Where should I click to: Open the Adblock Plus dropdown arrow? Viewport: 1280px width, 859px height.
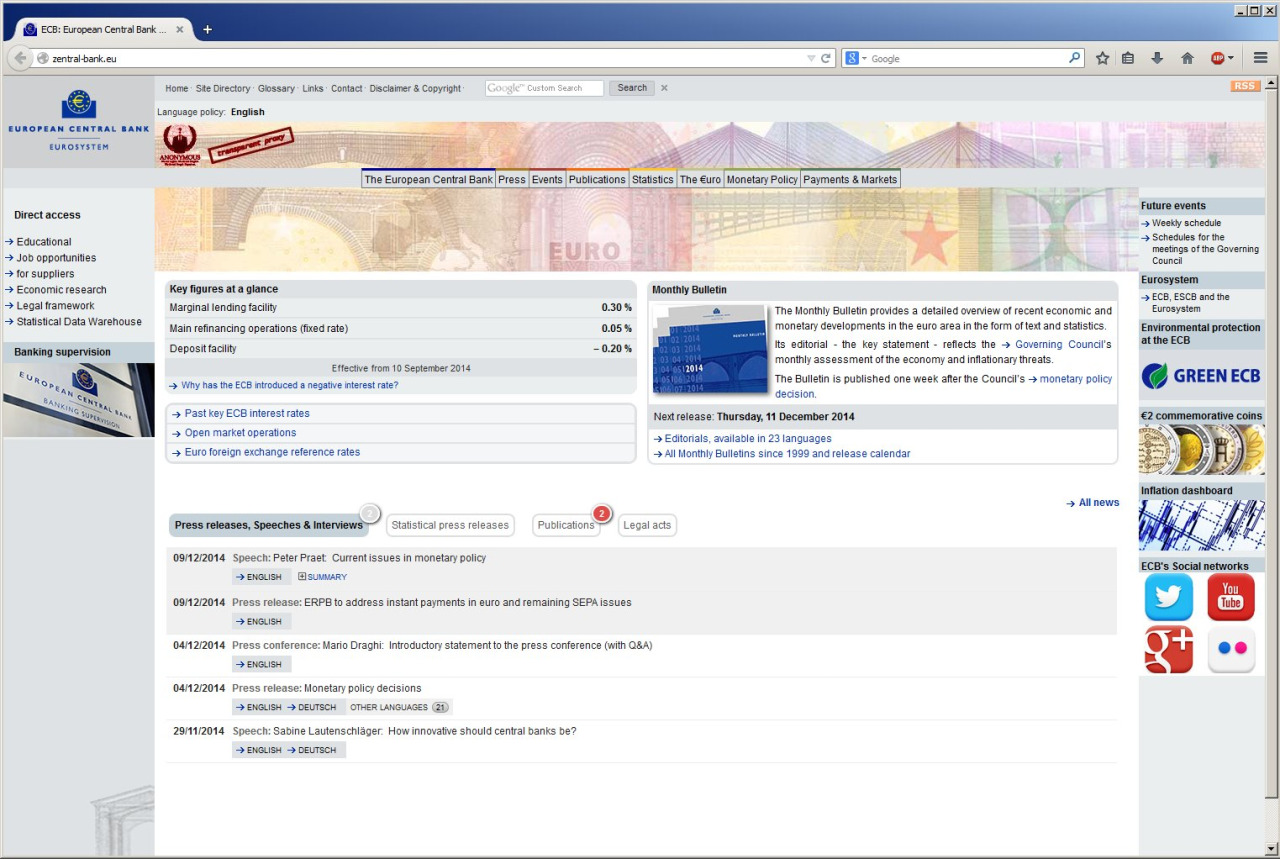point(1230,59)
